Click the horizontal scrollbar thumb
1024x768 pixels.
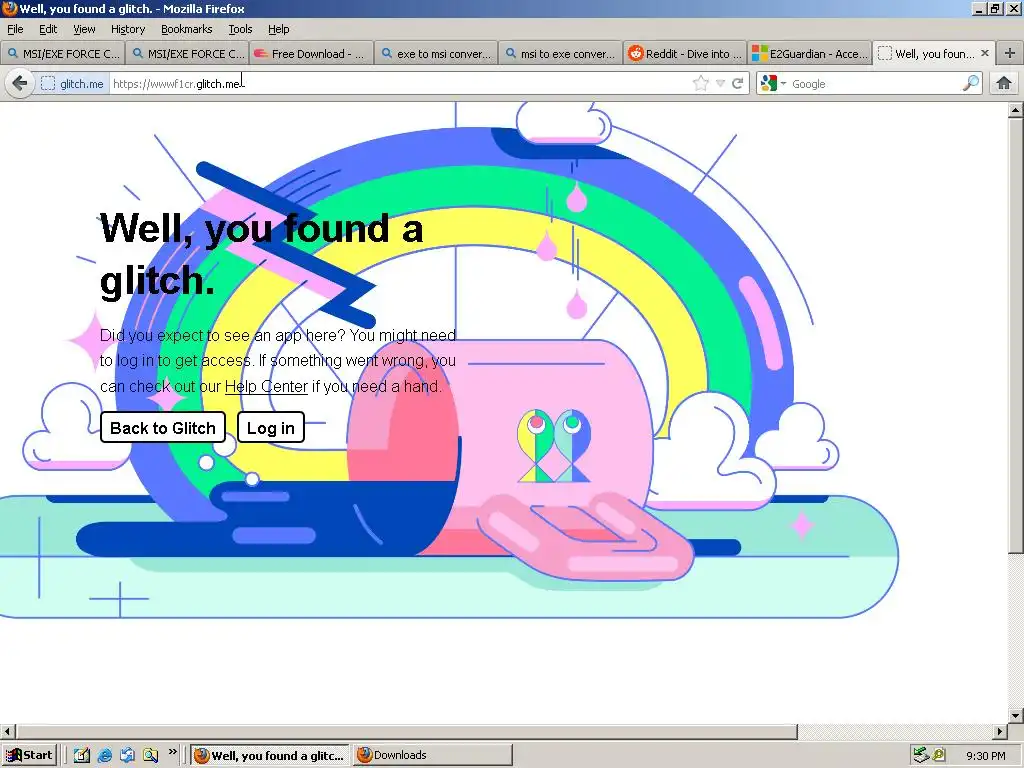(x=406, y=731)
